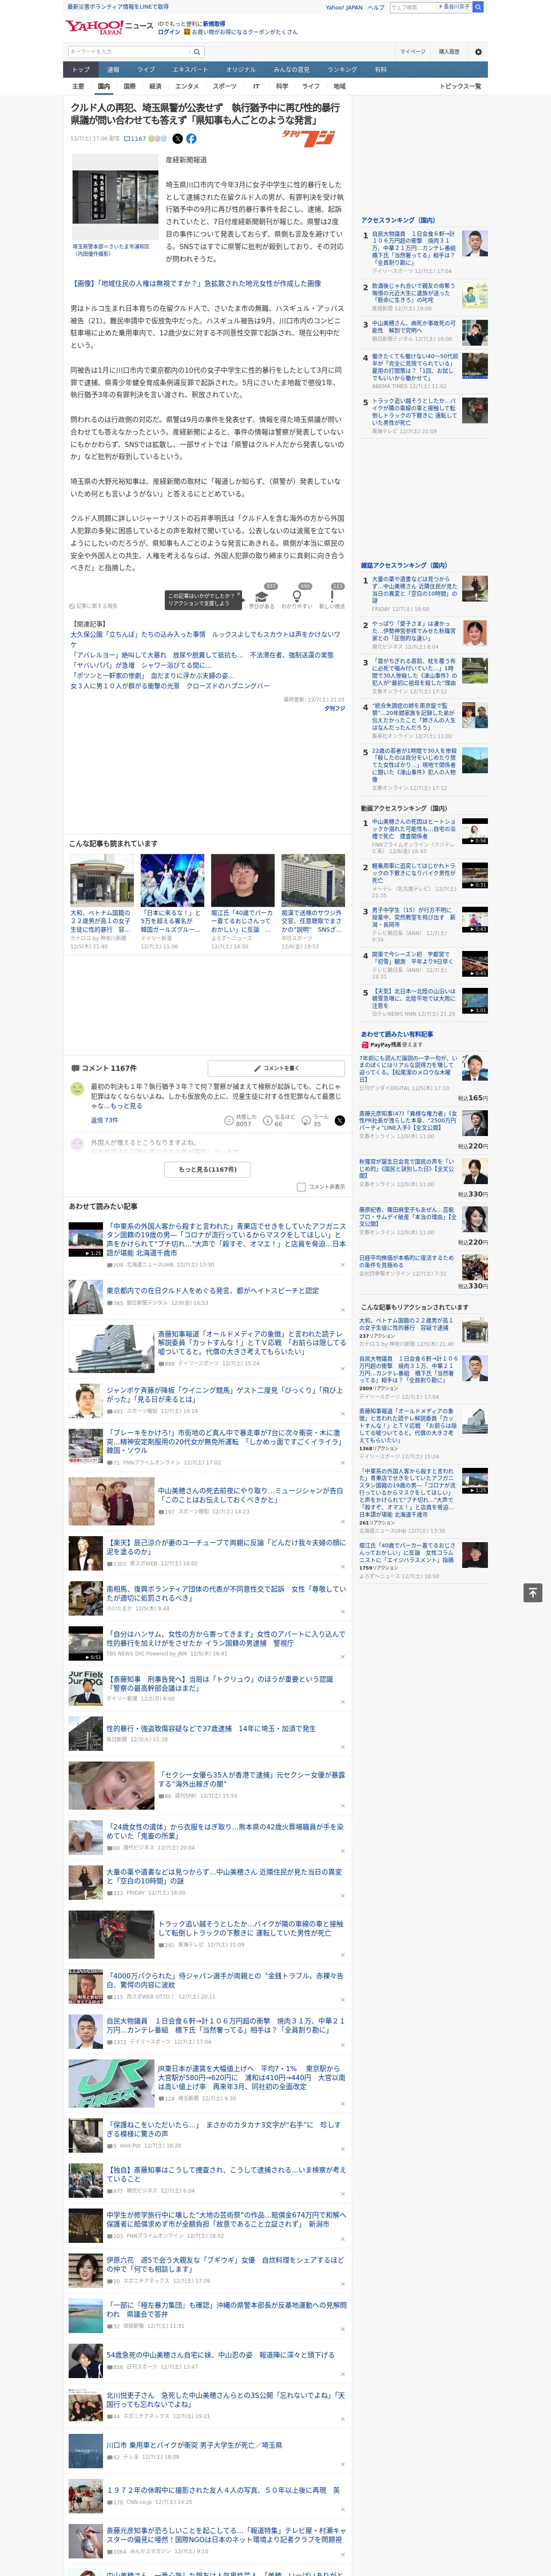Open 購入履歴 link
The height and width of the screenshot is (2576, 551).
click(449, 52)
